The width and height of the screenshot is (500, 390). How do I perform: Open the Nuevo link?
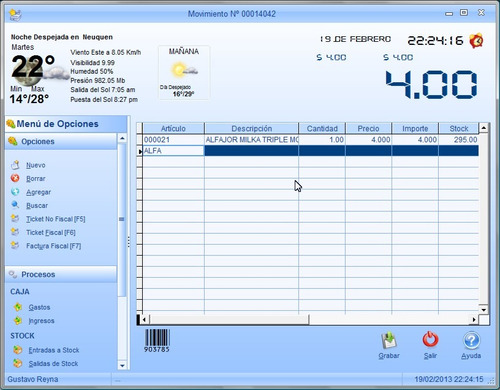click(36, 165)
